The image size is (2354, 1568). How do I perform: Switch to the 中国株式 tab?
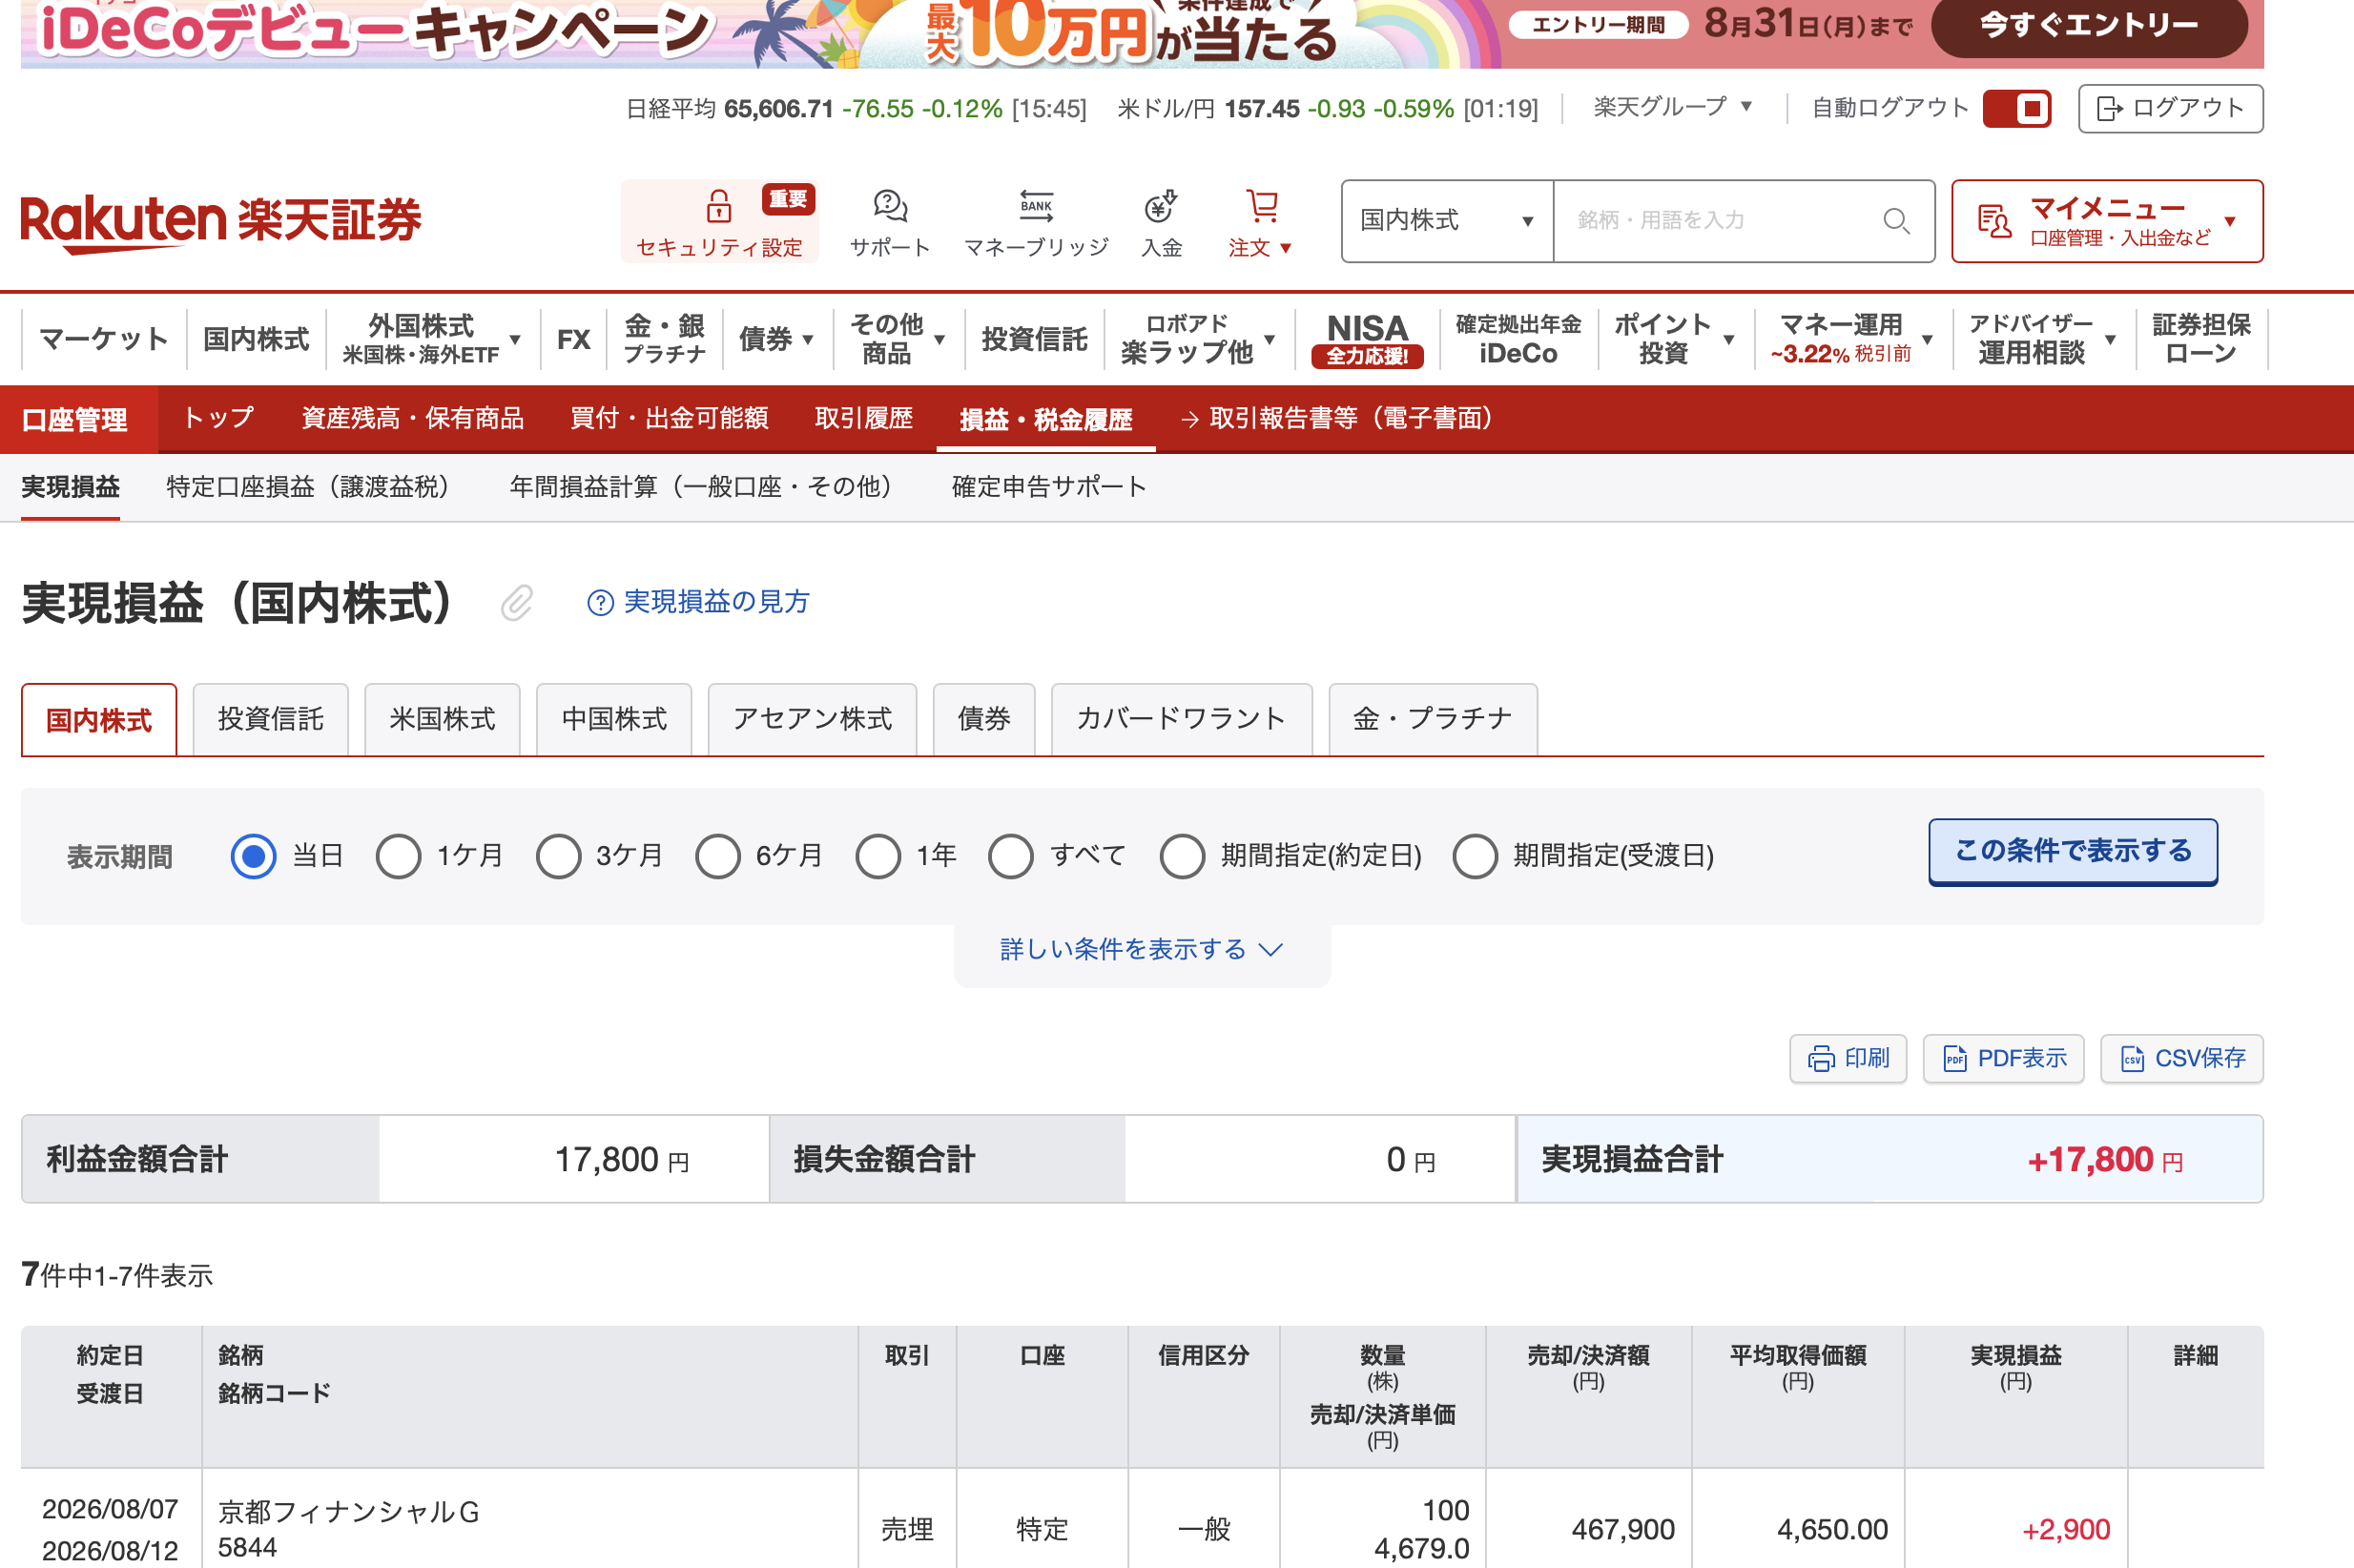614,719
